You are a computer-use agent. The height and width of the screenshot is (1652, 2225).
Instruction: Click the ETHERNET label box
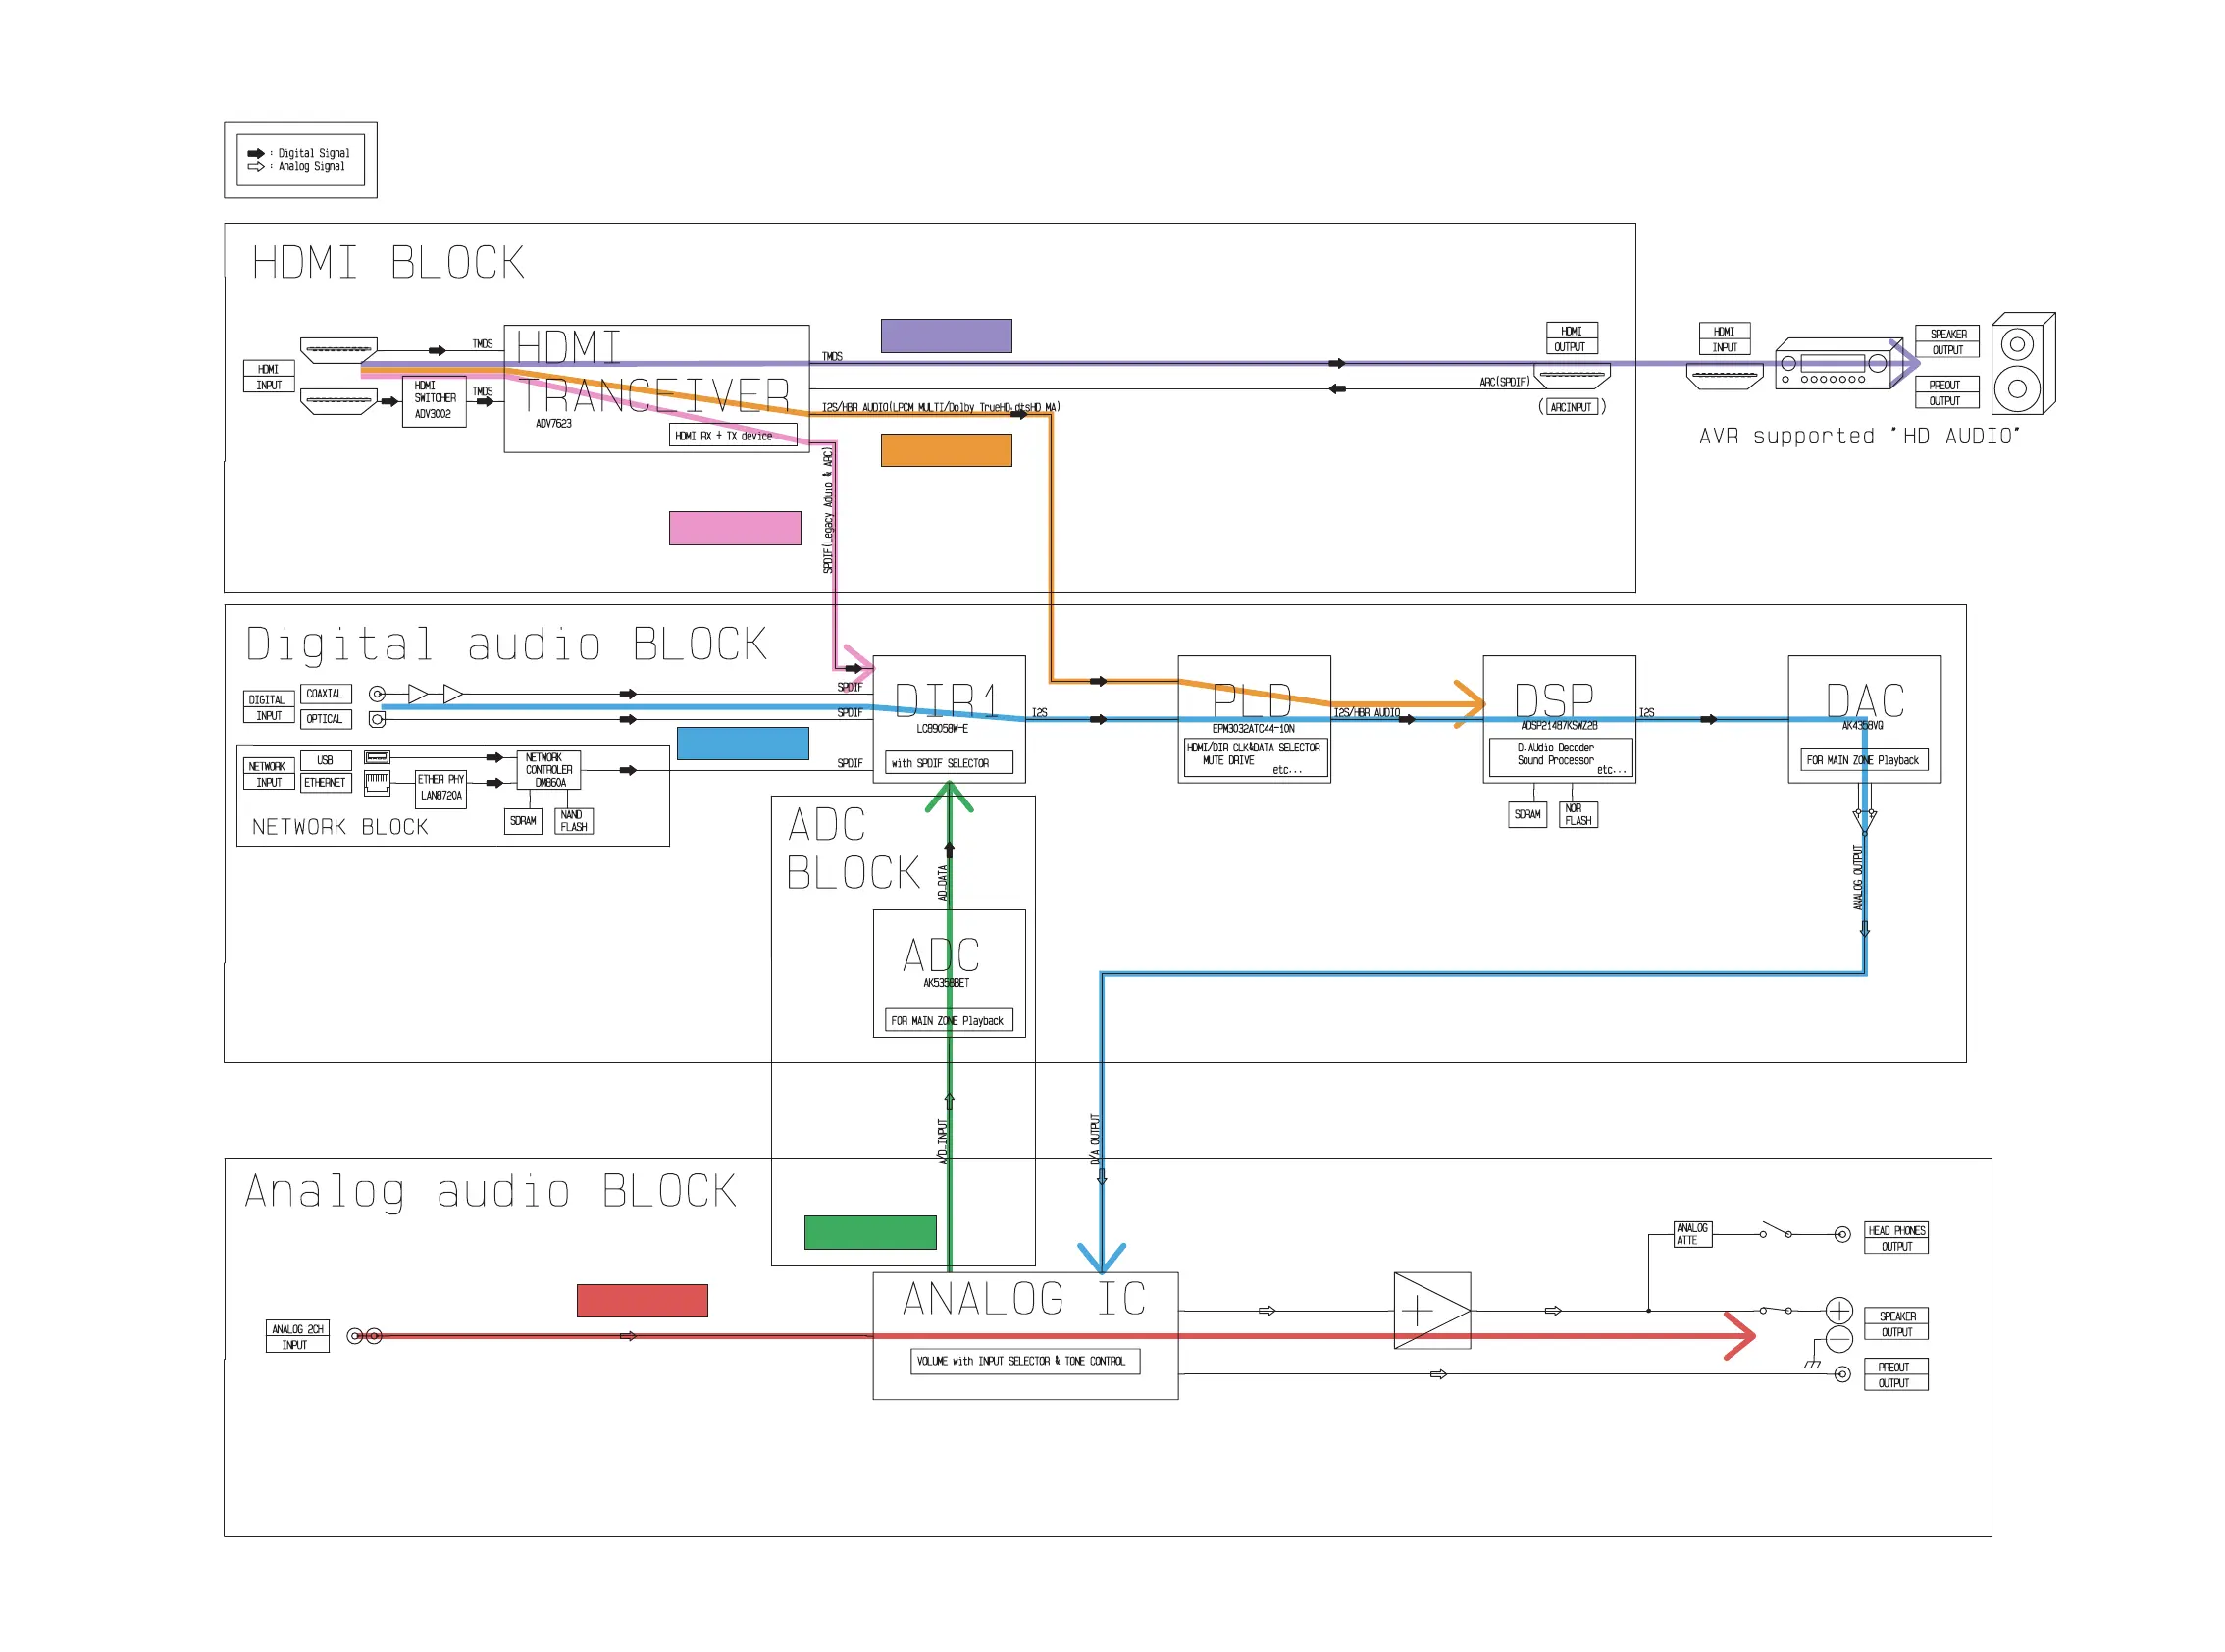click(325, 783)
